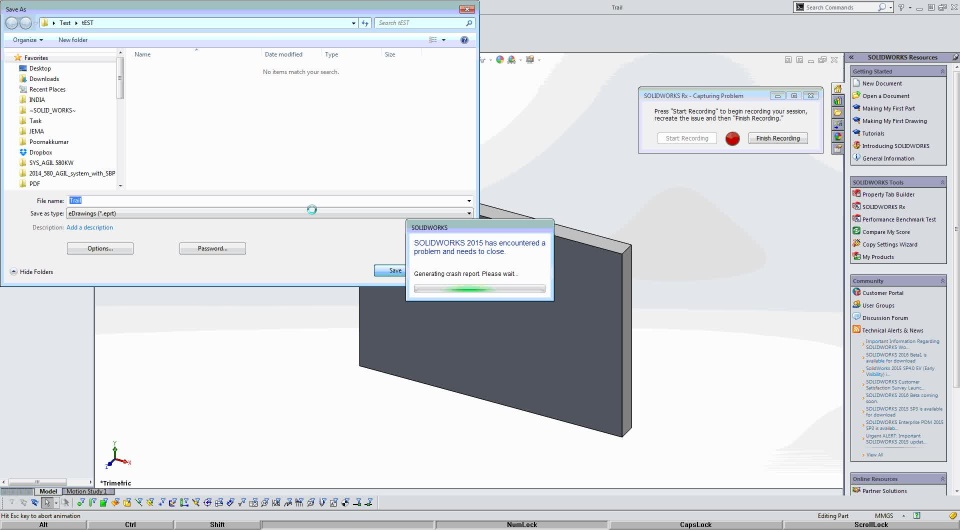Screen dimensions: 960x530
Task: Click the Customer Portal icon
Action: click(x=857, y=293)
